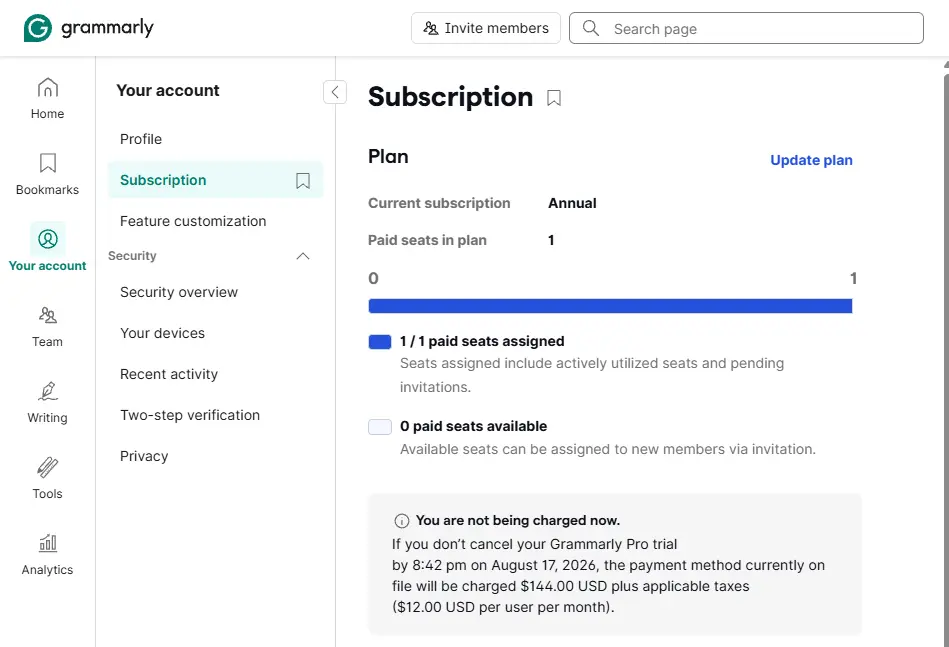
Task: Open Two-step verification settings
Action: (x=190, y=415)
